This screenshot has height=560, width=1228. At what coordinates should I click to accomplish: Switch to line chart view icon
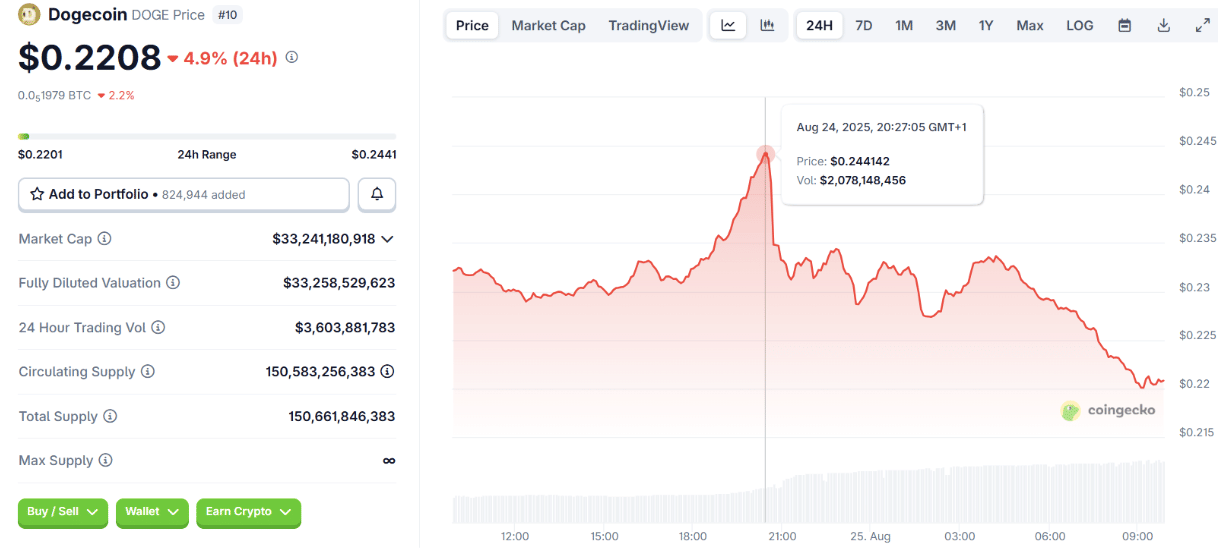pos(728,25)
